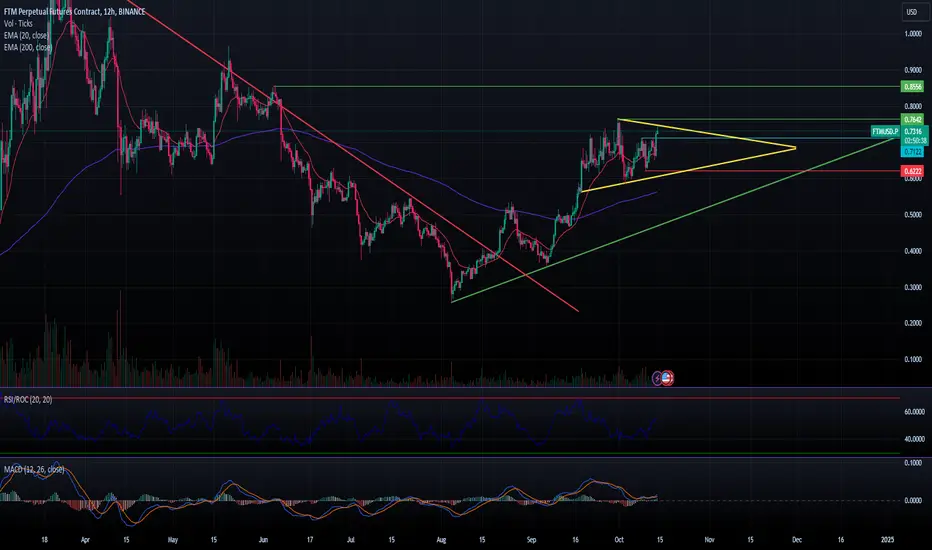The width and height of the screenshot is (932, 550).
Task: Click the Oct label on time axis
Action: tap(619, 540)
